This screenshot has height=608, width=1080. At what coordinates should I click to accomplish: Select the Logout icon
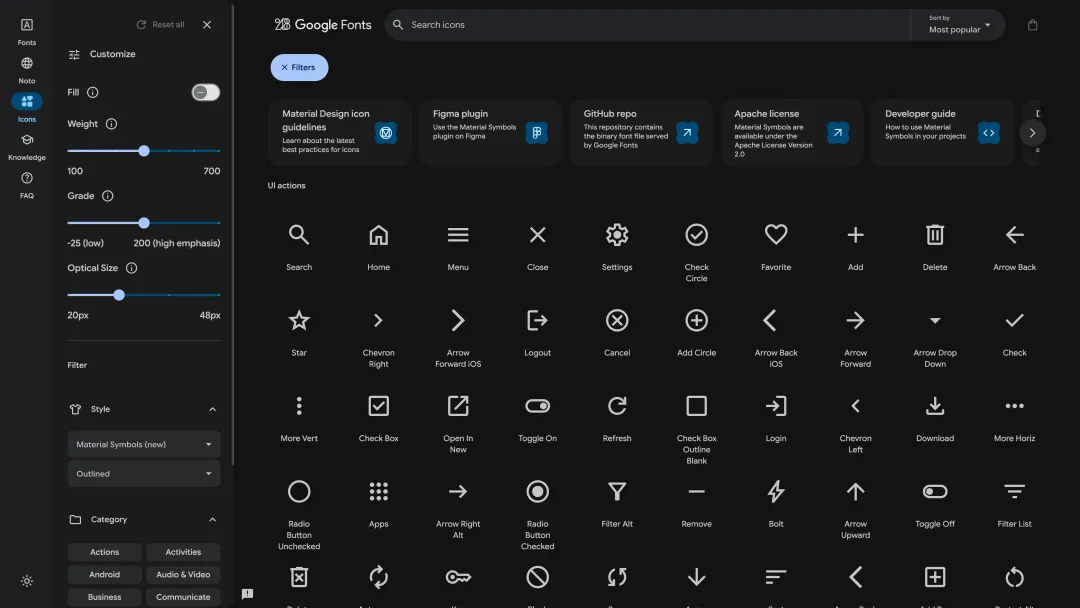(537, 320)
